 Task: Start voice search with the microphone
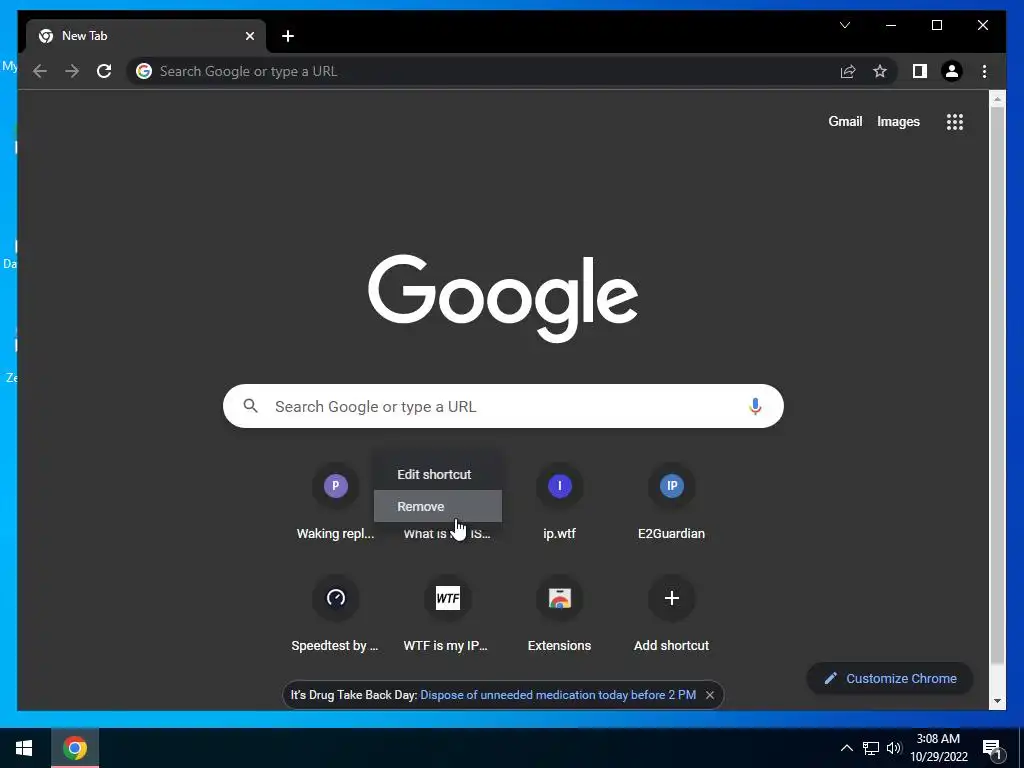coord(755,406)
